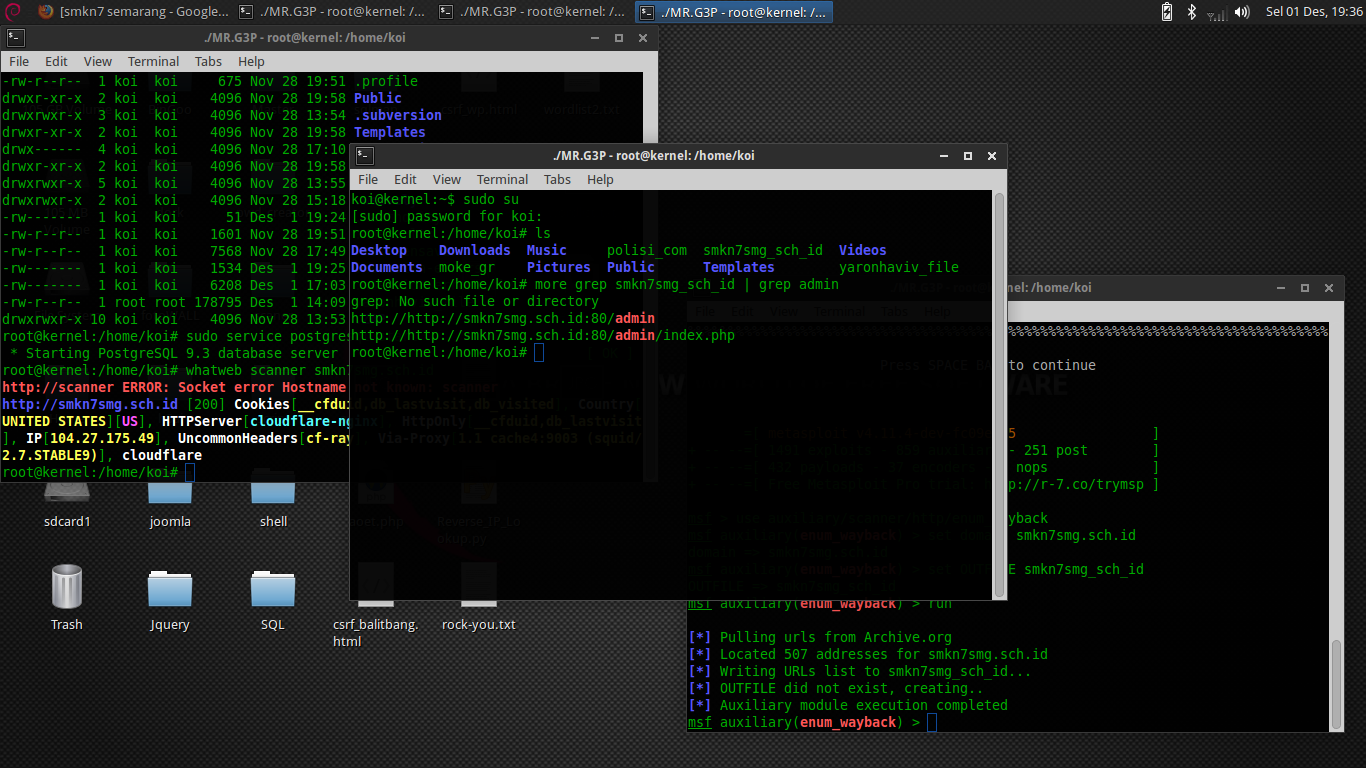Maximize the back-left terminal window
The image size is (1366, 768).
point(619,38)
